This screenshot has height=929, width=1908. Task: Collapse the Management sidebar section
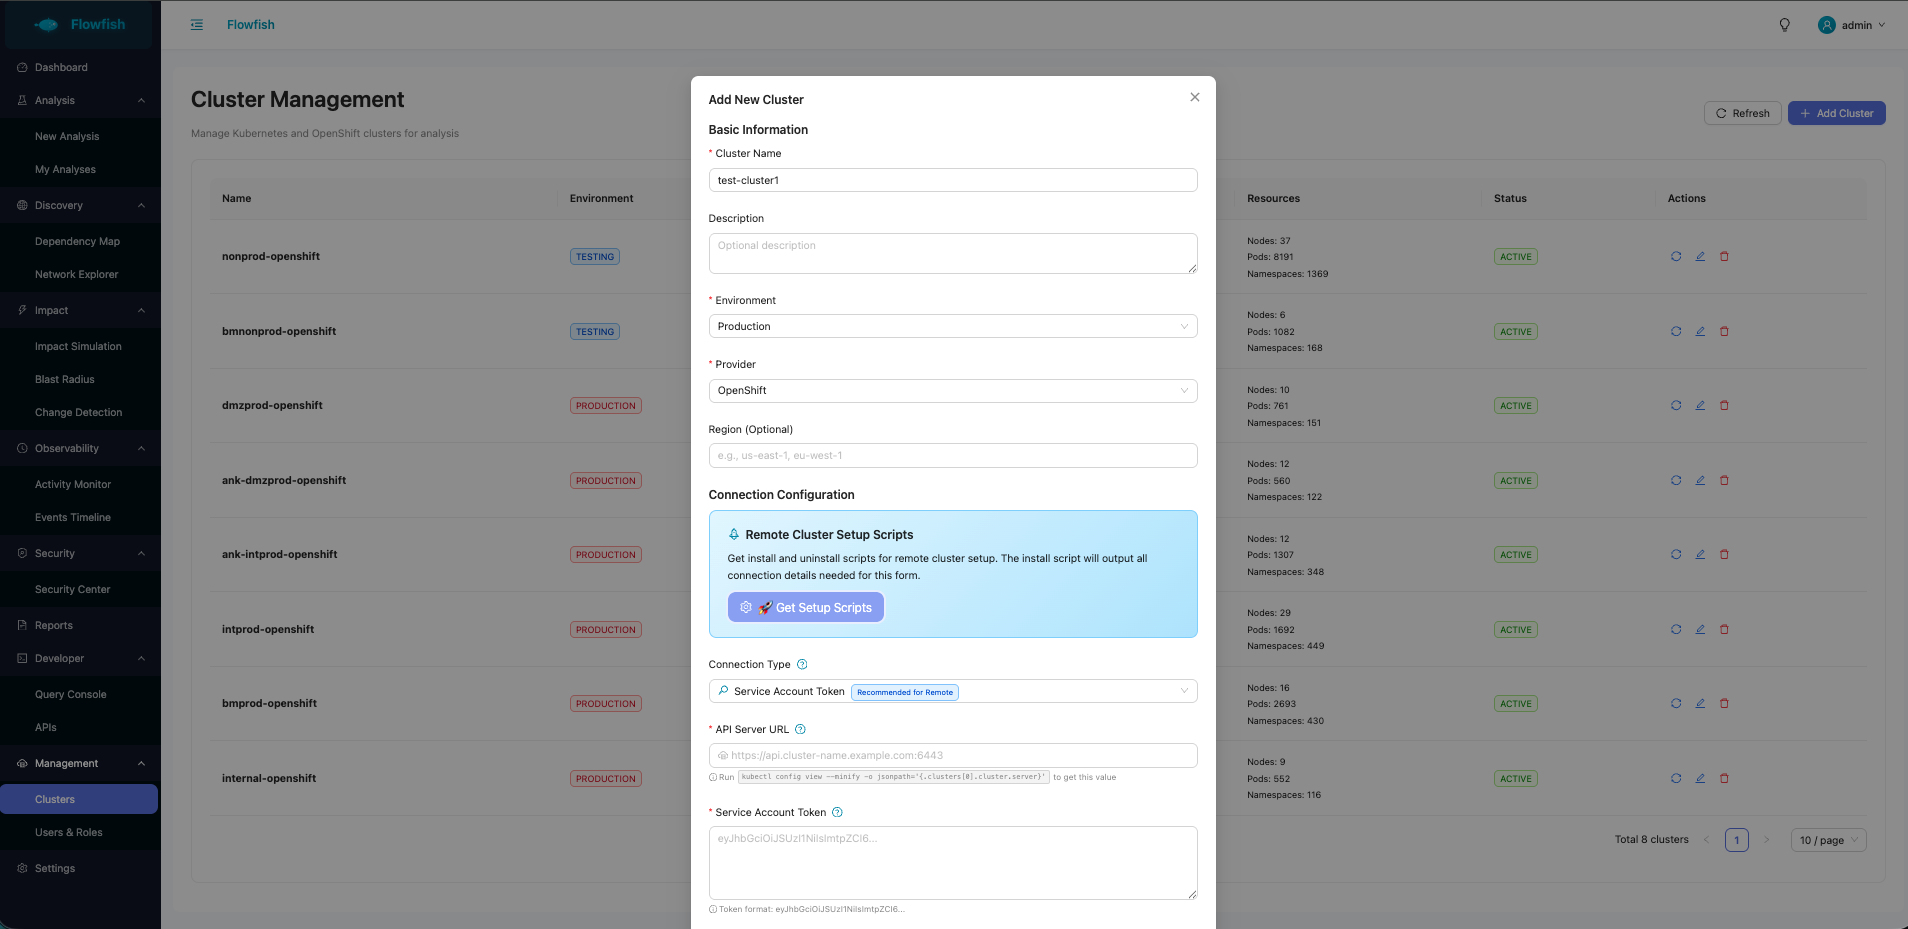coord(80,763)
